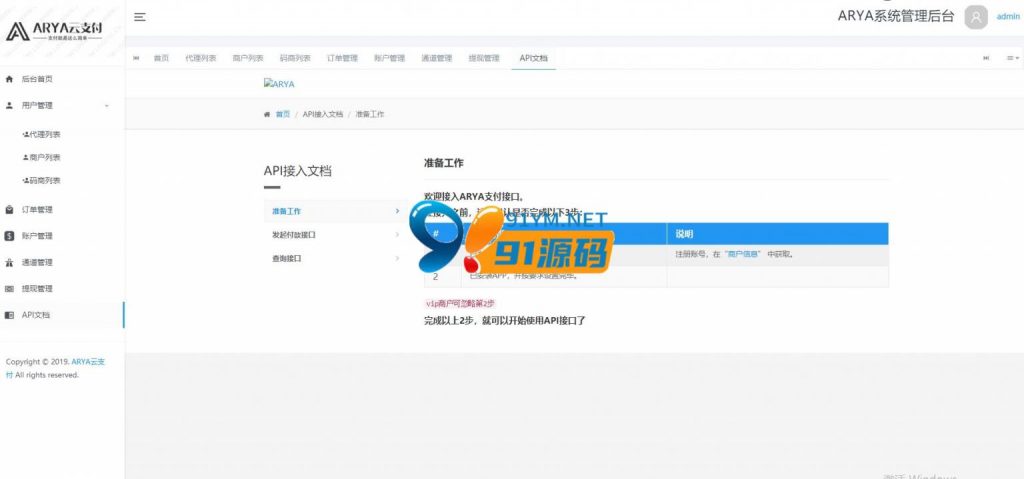Click the person icon beside 用户管理
This screenshot has width=1024, height=479.
point(9,105)
